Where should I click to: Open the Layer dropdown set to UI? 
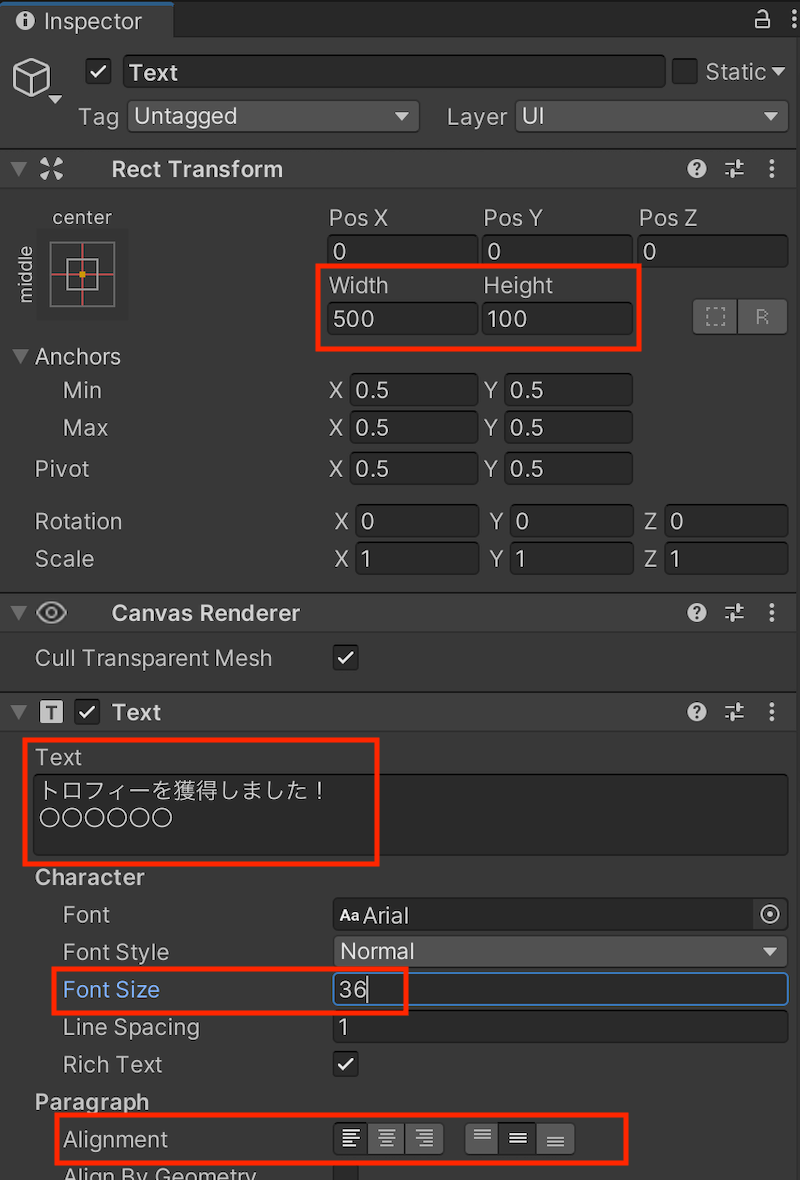(x=650, y=116)
